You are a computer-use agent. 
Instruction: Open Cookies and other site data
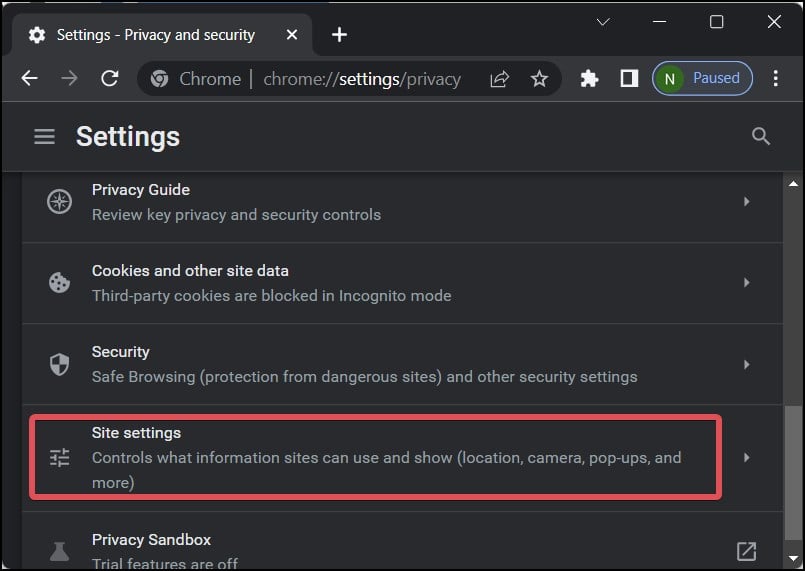[x=402, y=283]
